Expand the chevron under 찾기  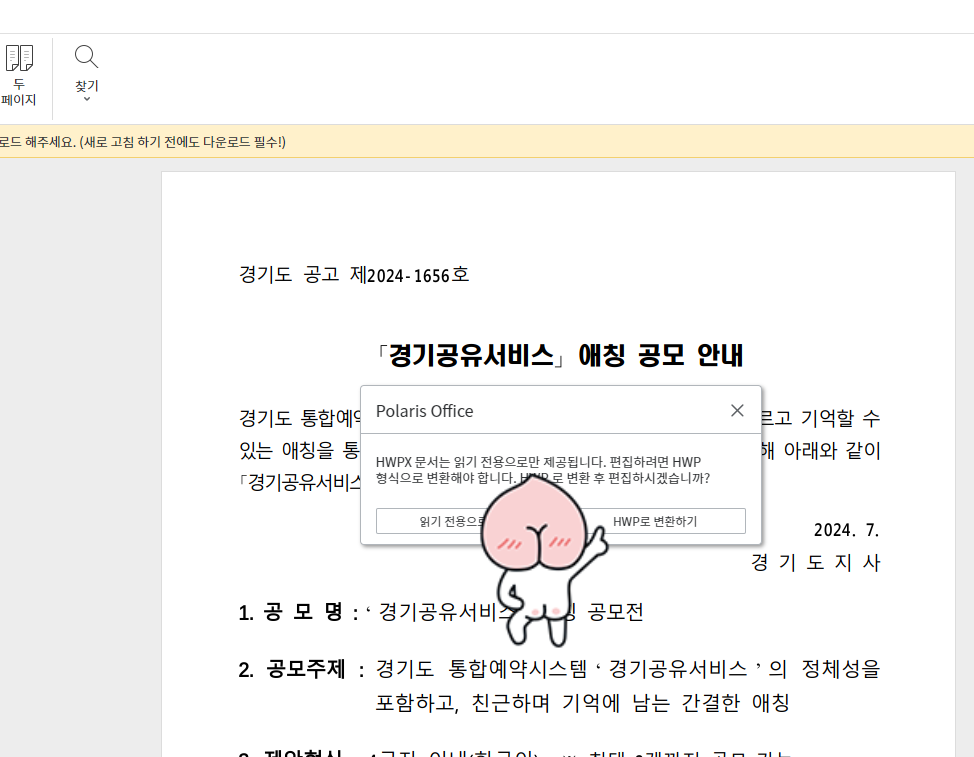[86, 98]
